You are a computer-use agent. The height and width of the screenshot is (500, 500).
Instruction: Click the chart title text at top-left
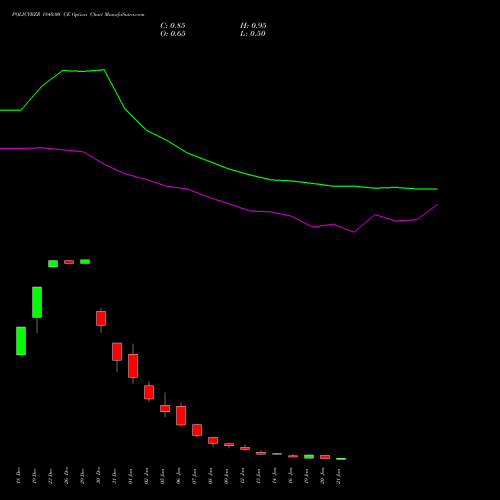(78, 15)
